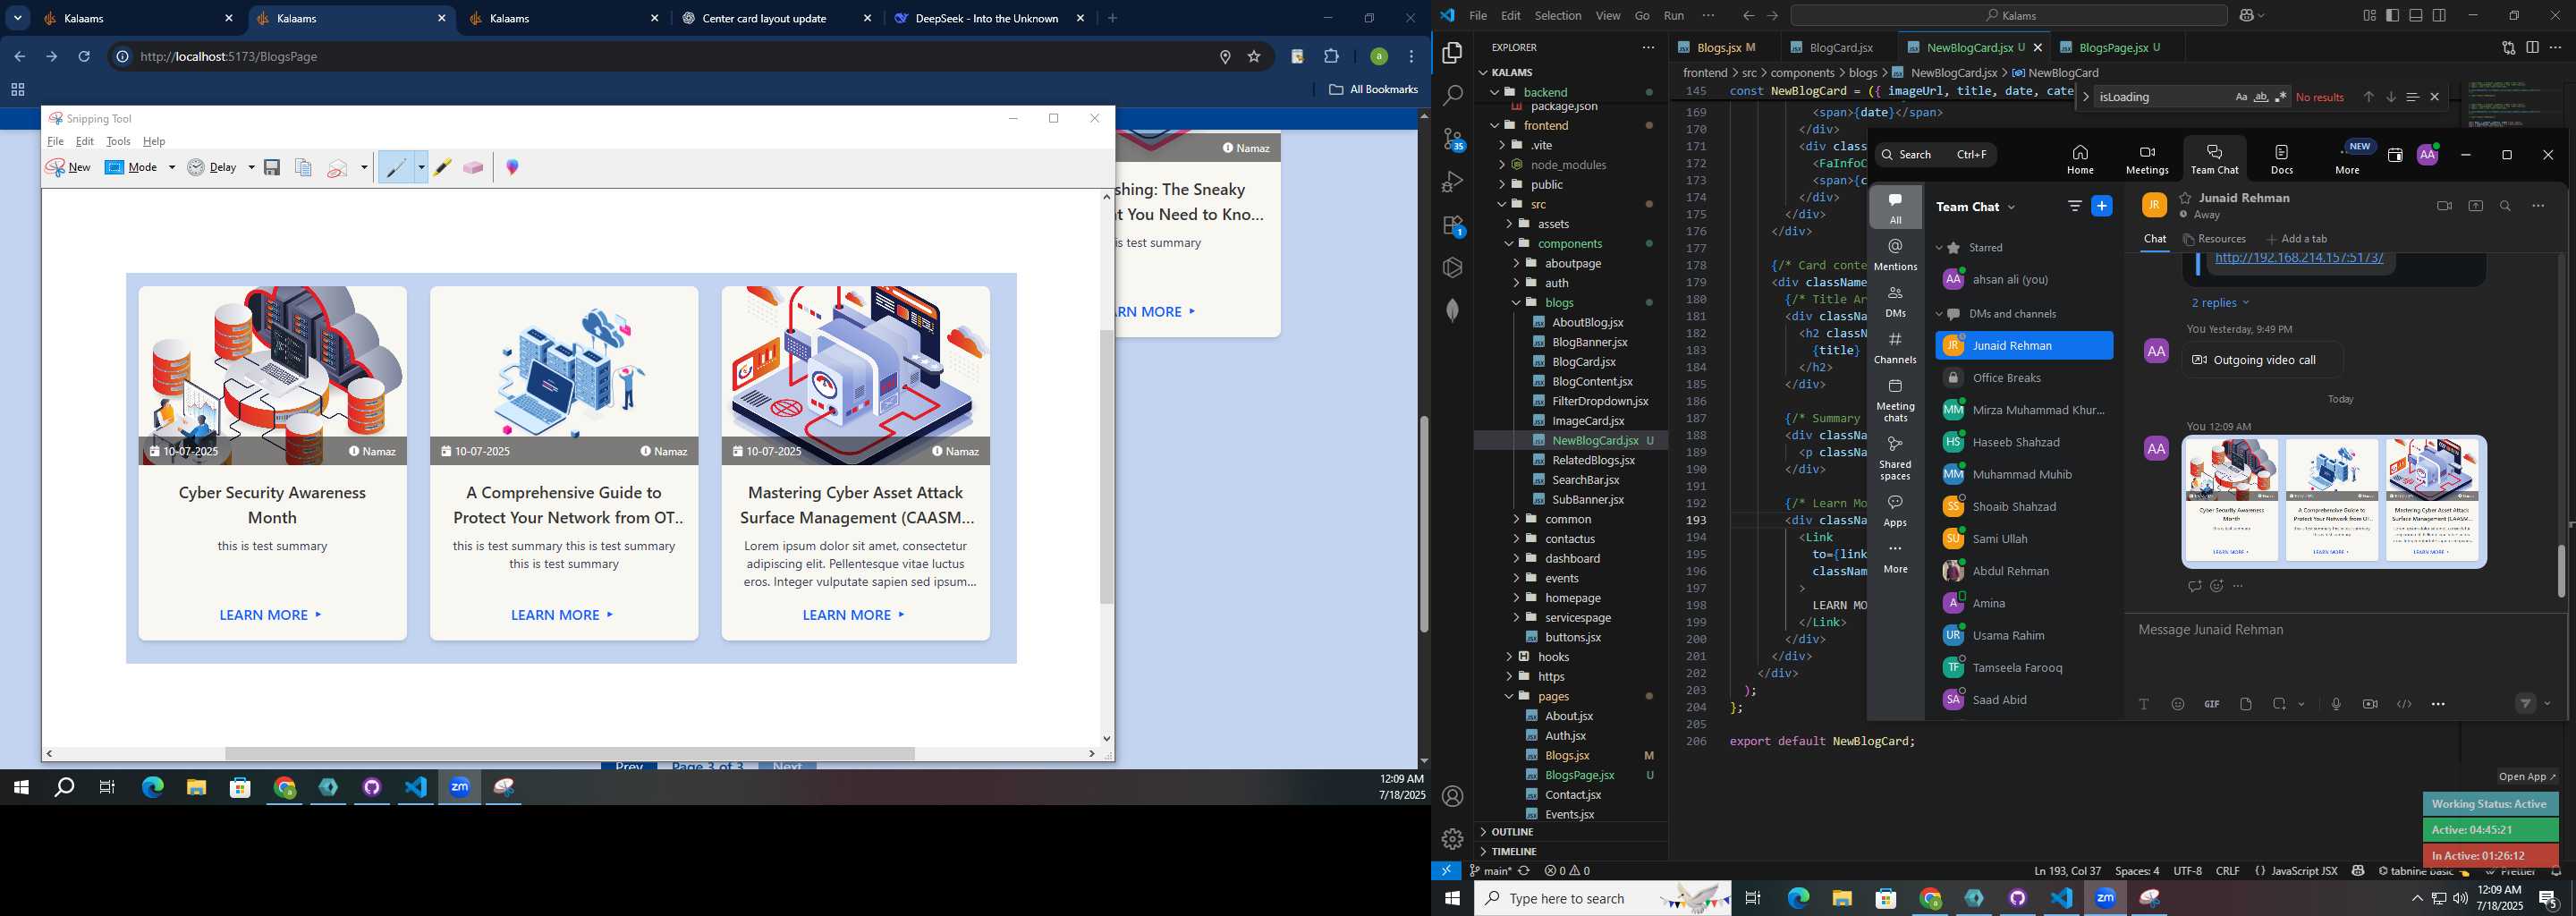Click New snip button in Snipping Tool
Viewport: 2576px width, 916px height.
point(68,168)
